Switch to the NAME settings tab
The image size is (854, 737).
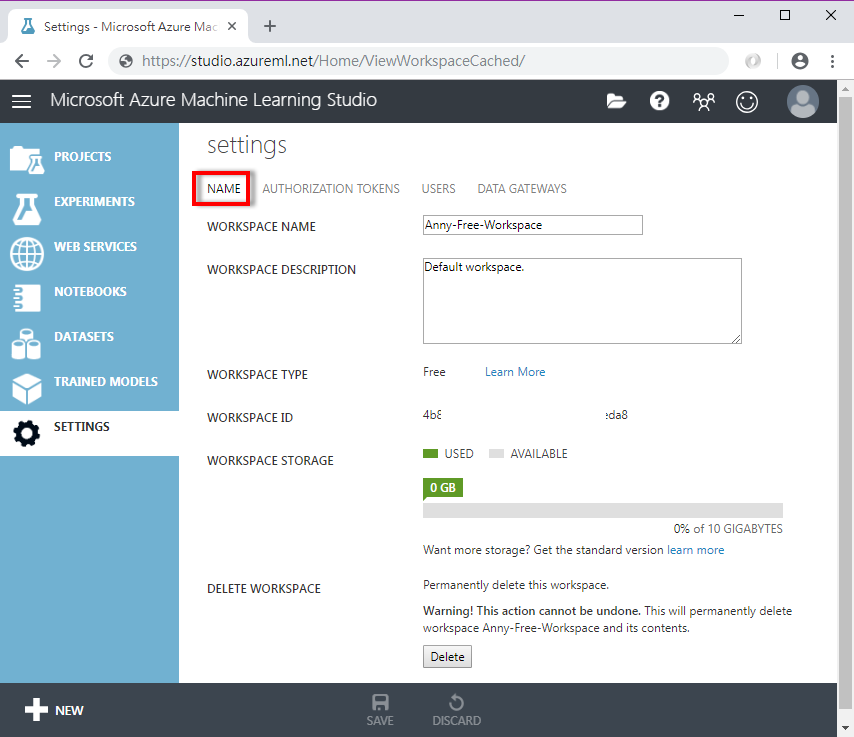[x=223, y=188]
